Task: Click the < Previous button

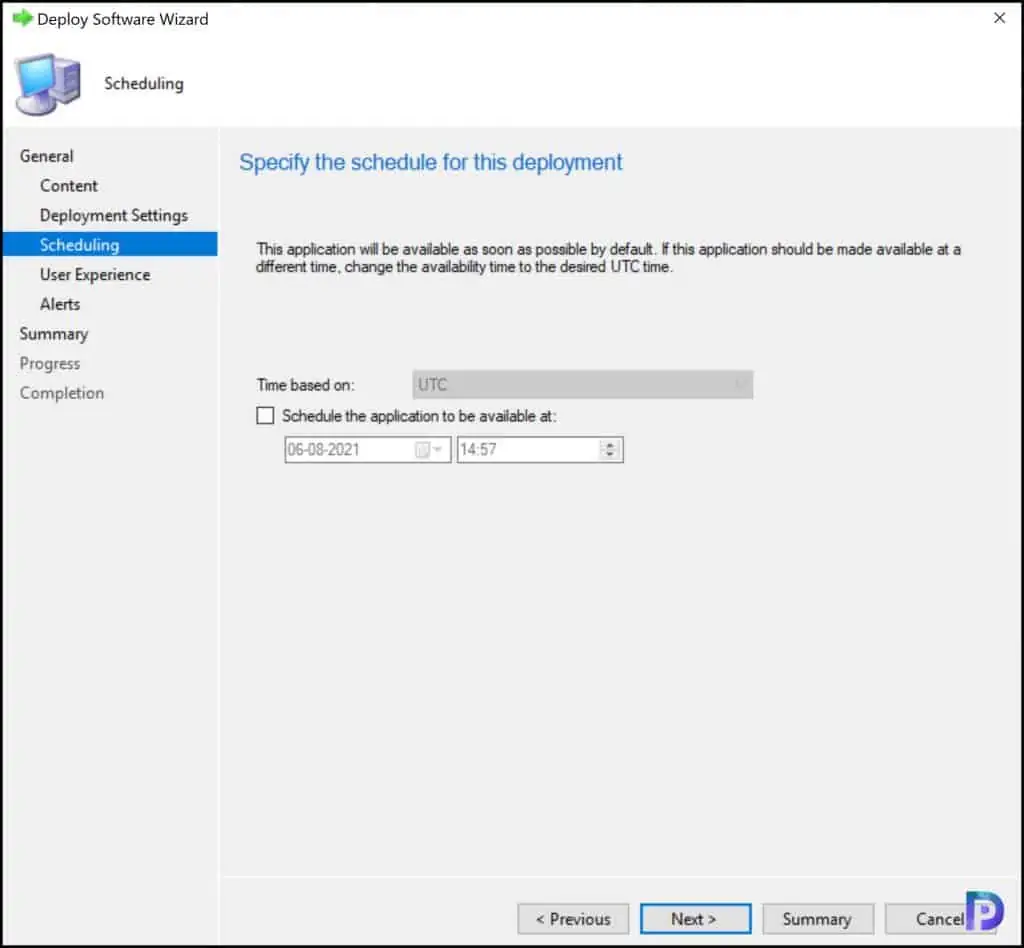Action: (x=573, y=919)
